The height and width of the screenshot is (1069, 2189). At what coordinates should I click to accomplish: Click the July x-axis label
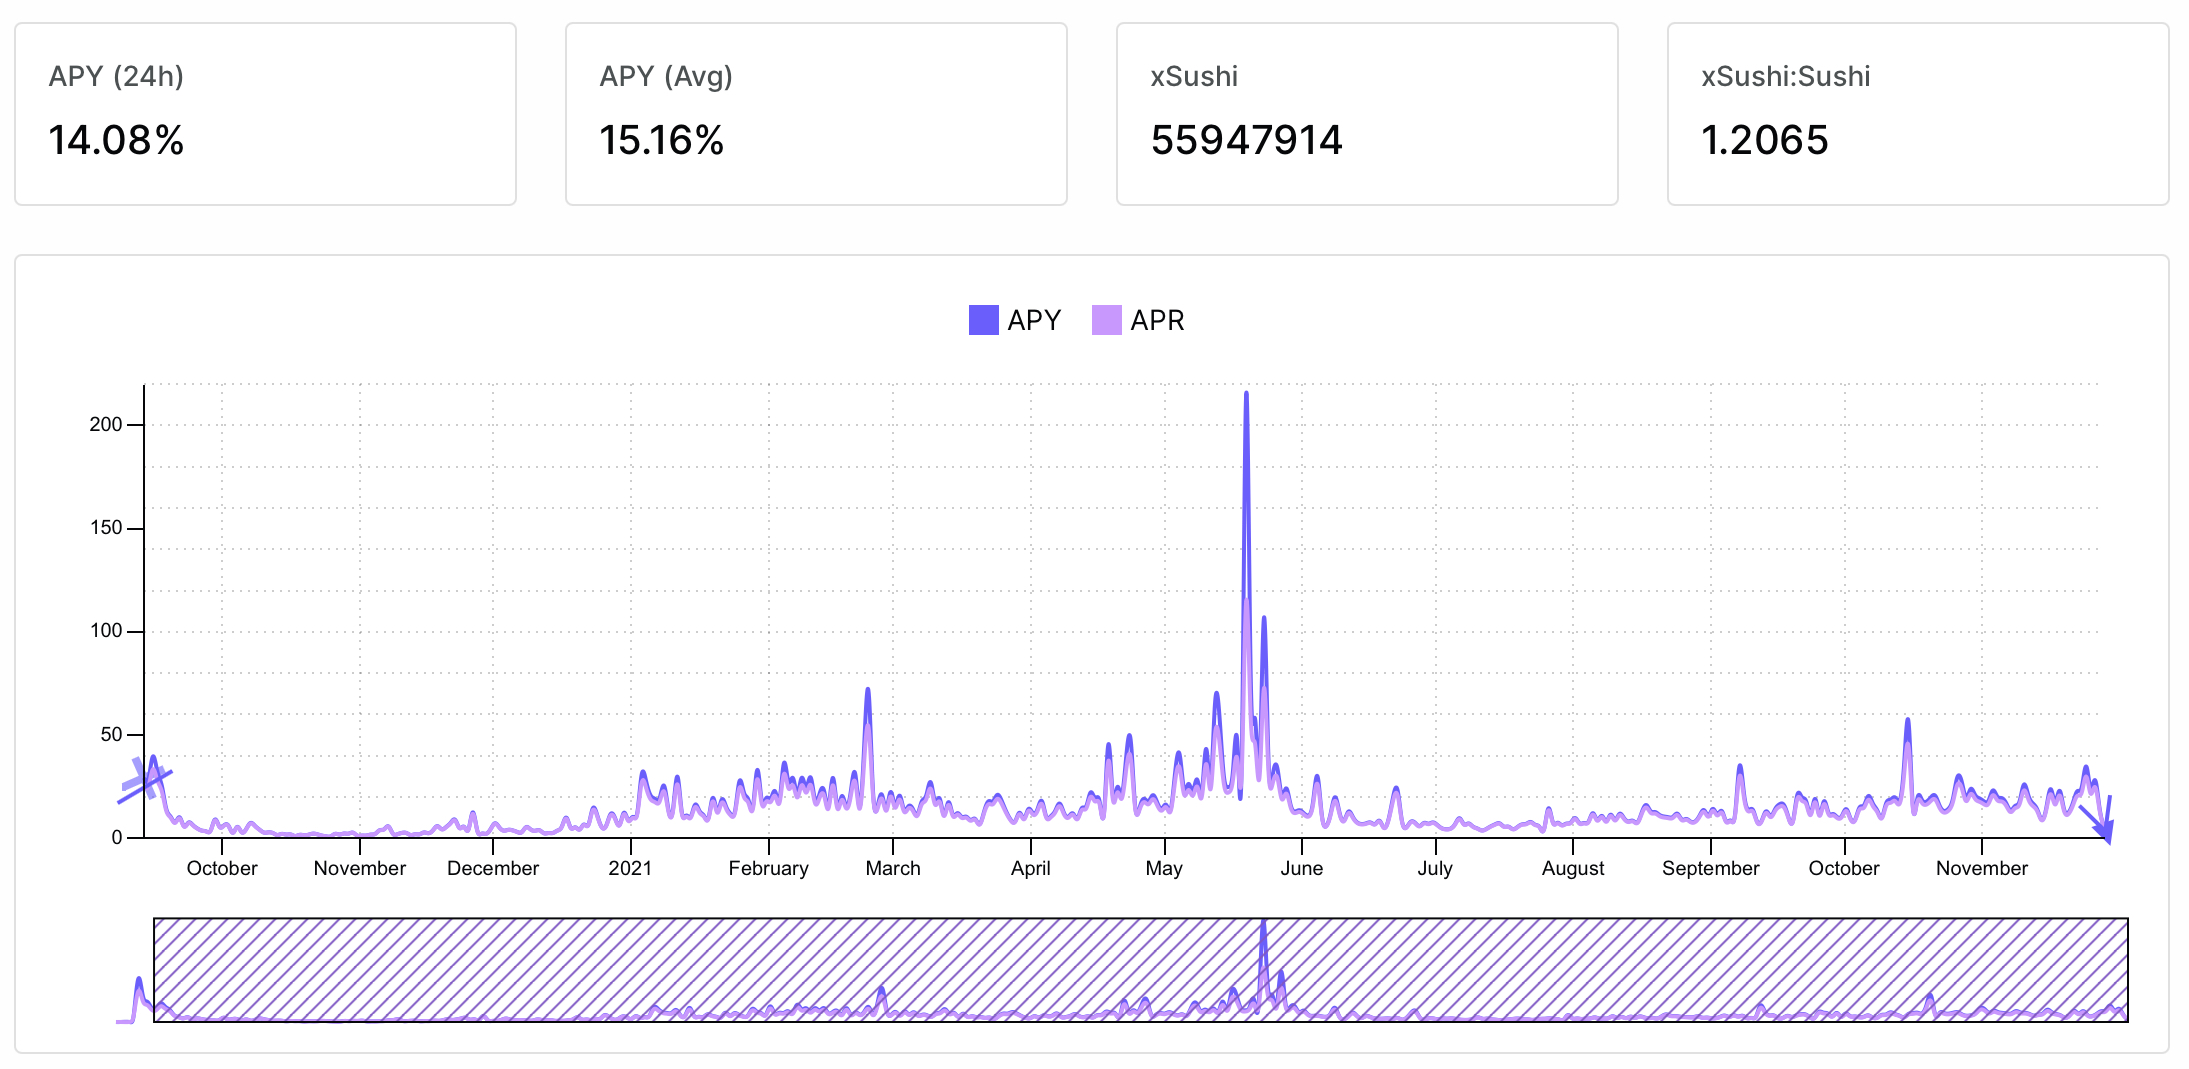click(1435, 868)
